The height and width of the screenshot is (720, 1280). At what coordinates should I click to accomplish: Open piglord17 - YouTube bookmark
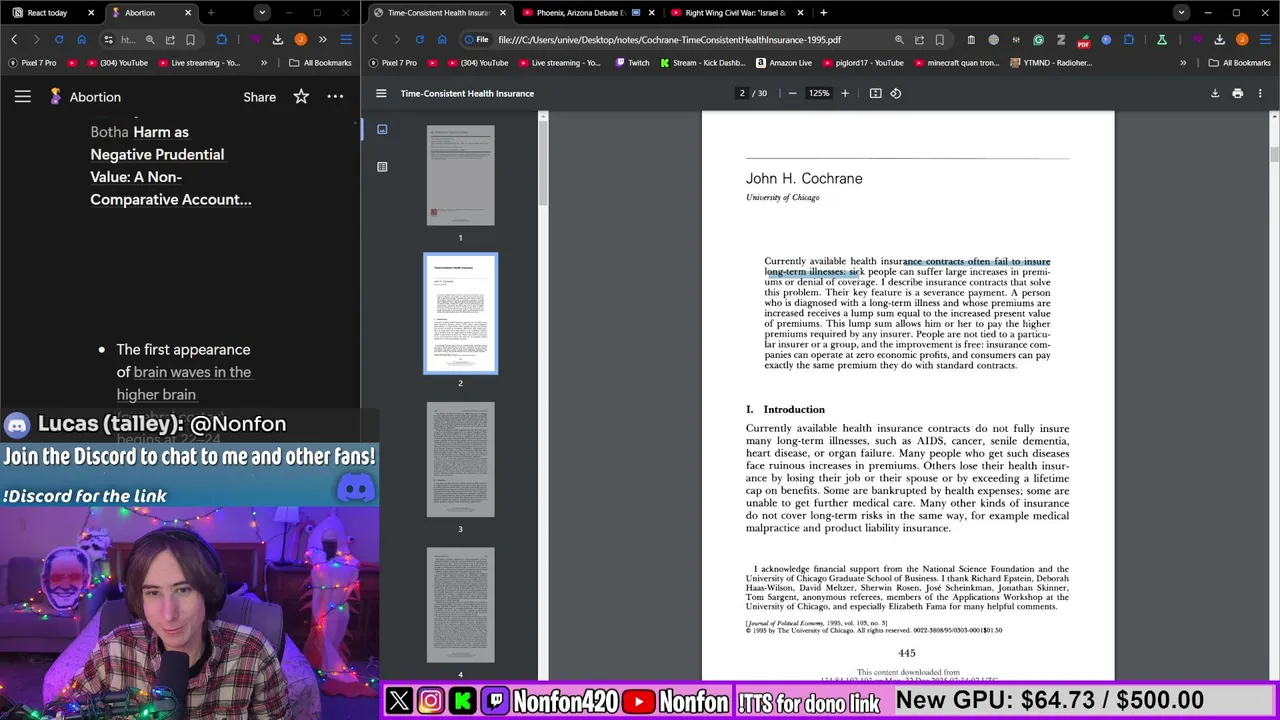(x=861, y=63)
